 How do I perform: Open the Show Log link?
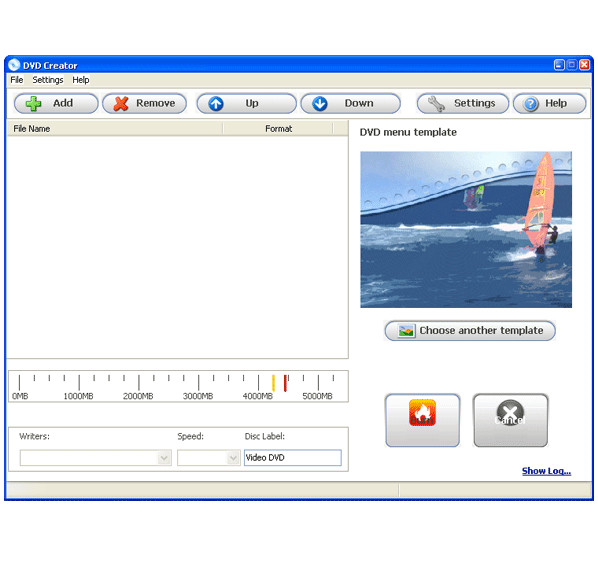[546, 471]
